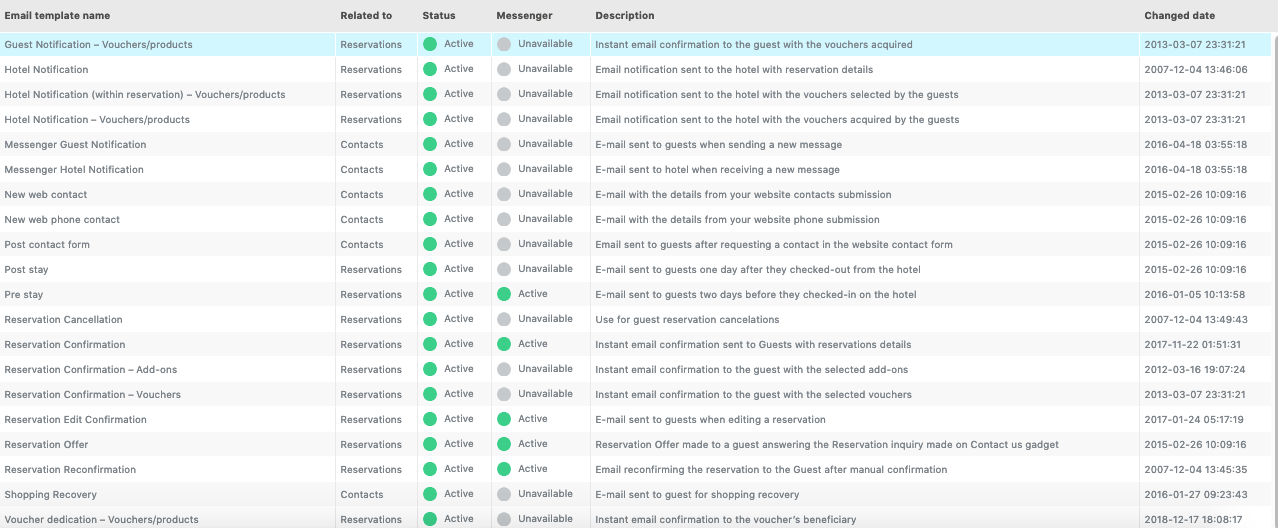Click grey Messenger dot for Reservation Cancellation
The image size is (1278, 528).
coord(504,319)
